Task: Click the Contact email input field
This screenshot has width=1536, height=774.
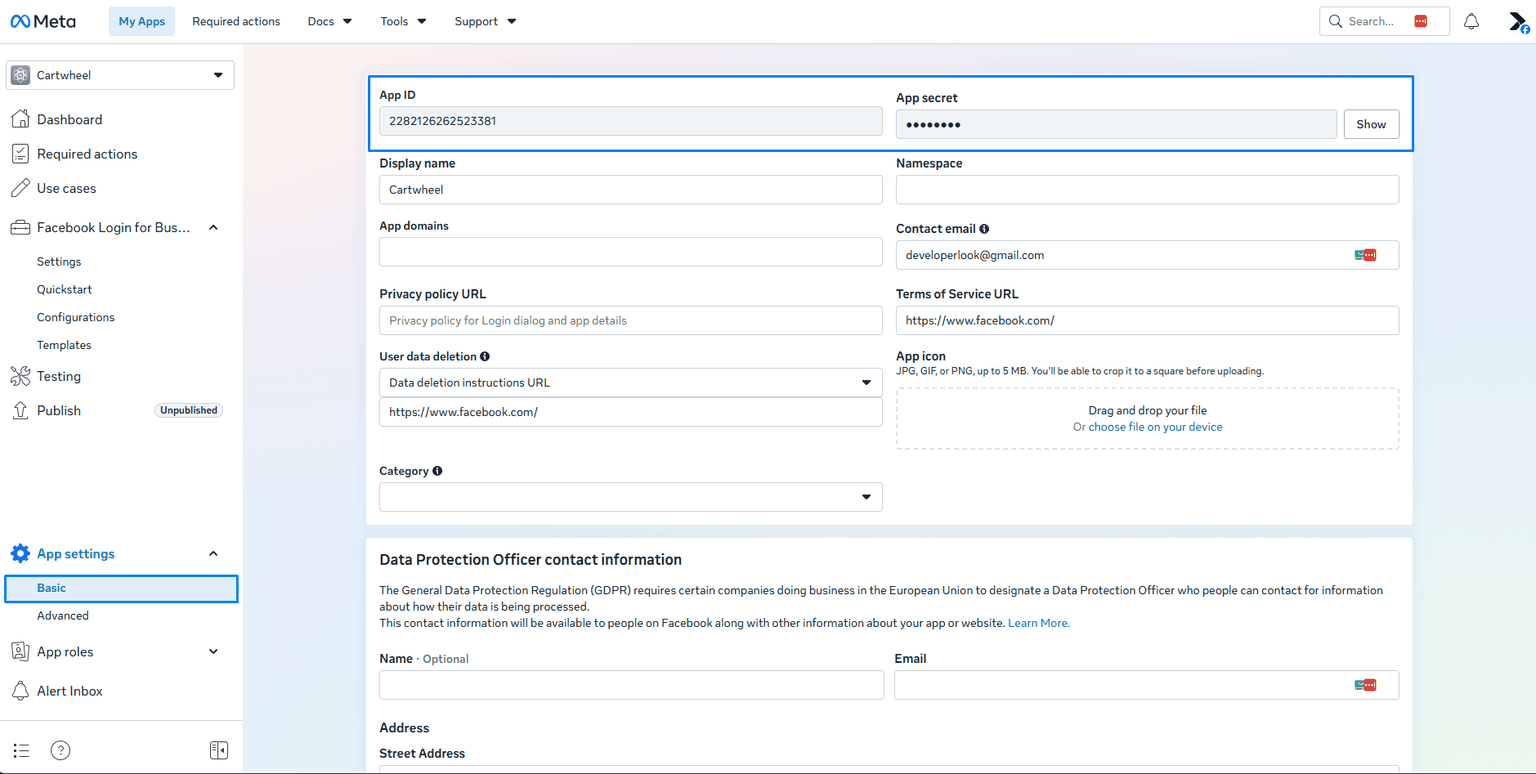Action: pyautogui.click(x=1148, y=255)
